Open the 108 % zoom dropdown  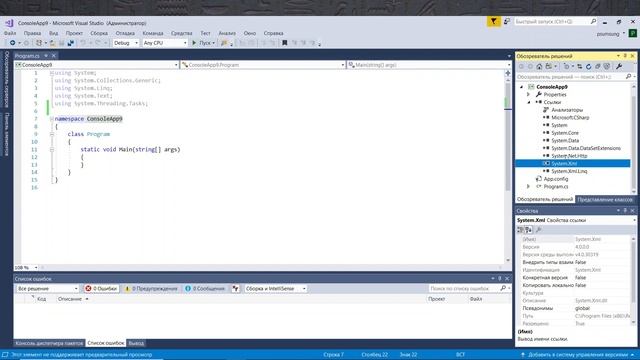[26, 268]
